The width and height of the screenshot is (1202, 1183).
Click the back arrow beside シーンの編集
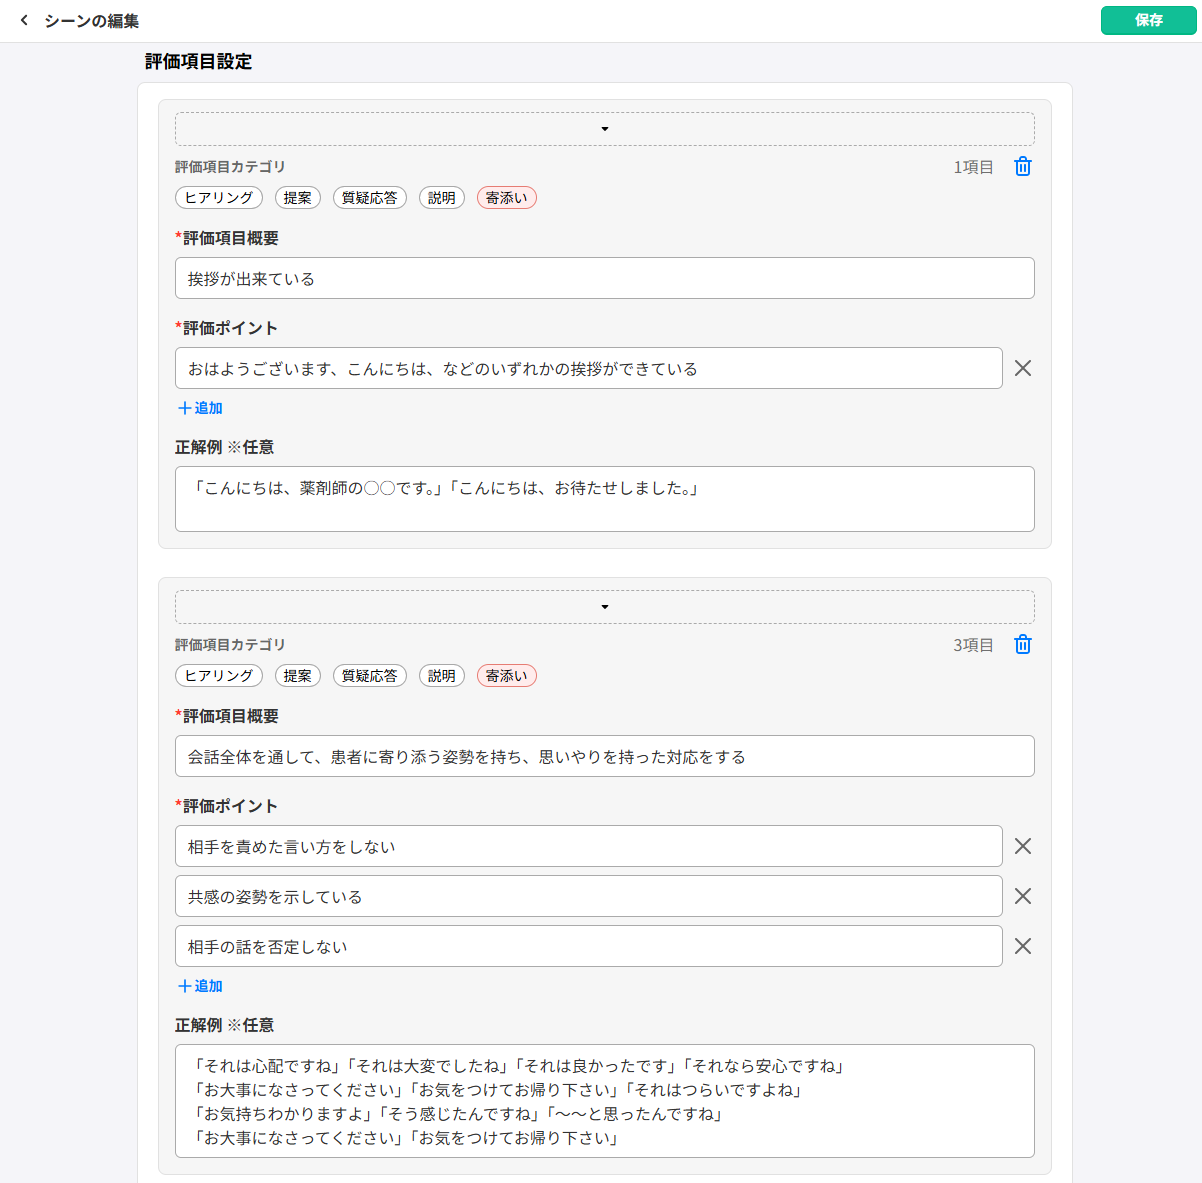coord(24,21)
